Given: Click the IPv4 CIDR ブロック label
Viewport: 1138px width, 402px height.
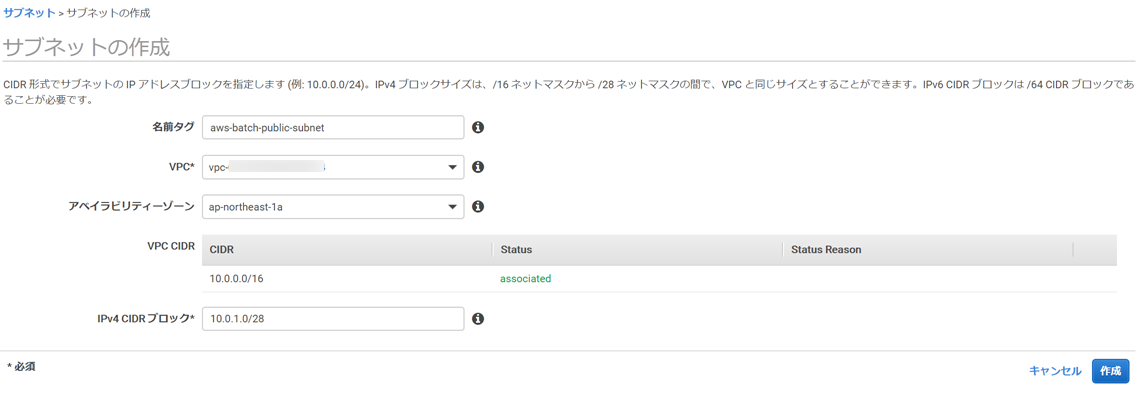Looking at the screenshot, I should pyautogui.click(x=146, y=318).
